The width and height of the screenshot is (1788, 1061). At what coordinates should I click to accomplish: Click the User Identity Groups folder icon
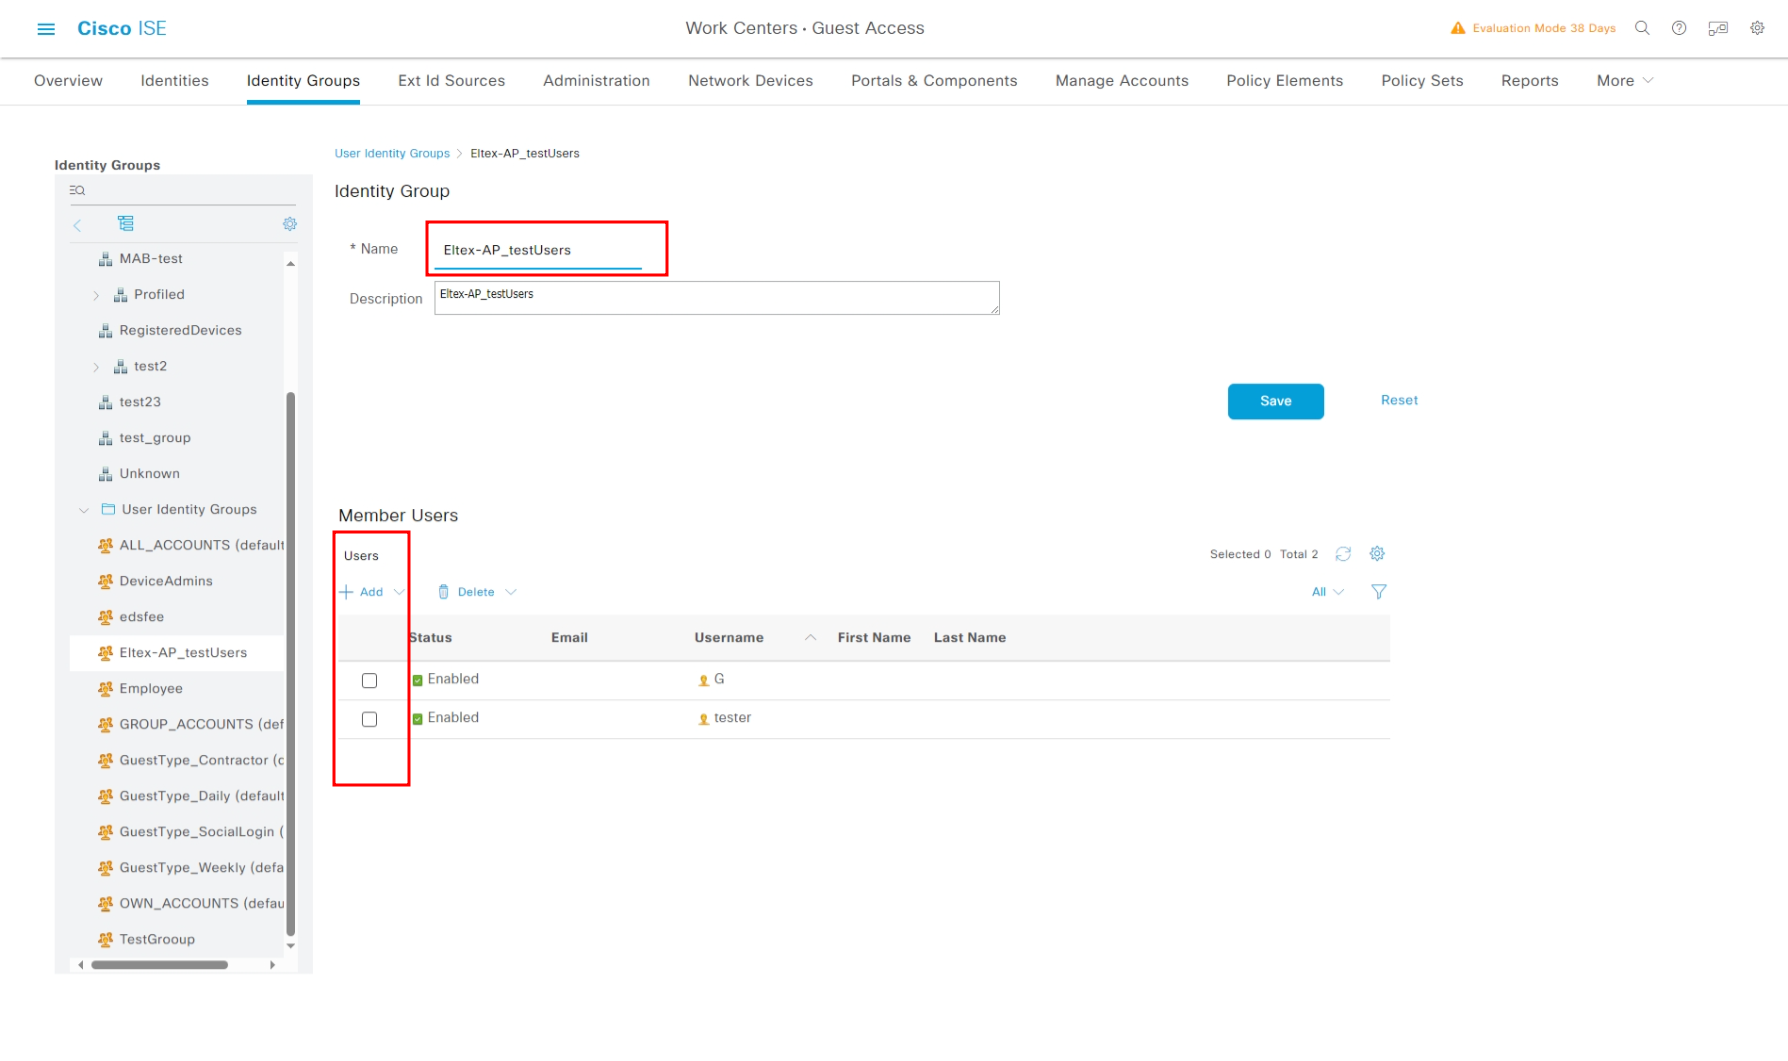[108, 509]
